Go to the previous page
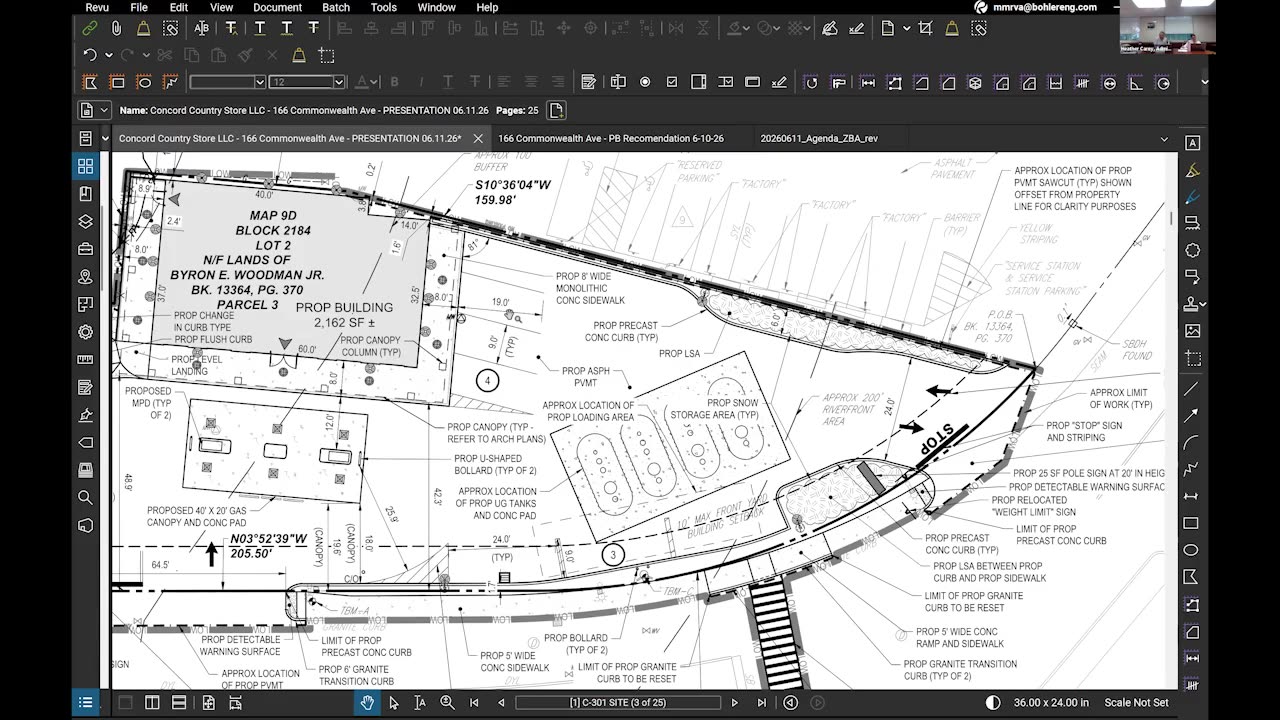The height and width of the screenshot is (720, 1280). pos(501,703)
